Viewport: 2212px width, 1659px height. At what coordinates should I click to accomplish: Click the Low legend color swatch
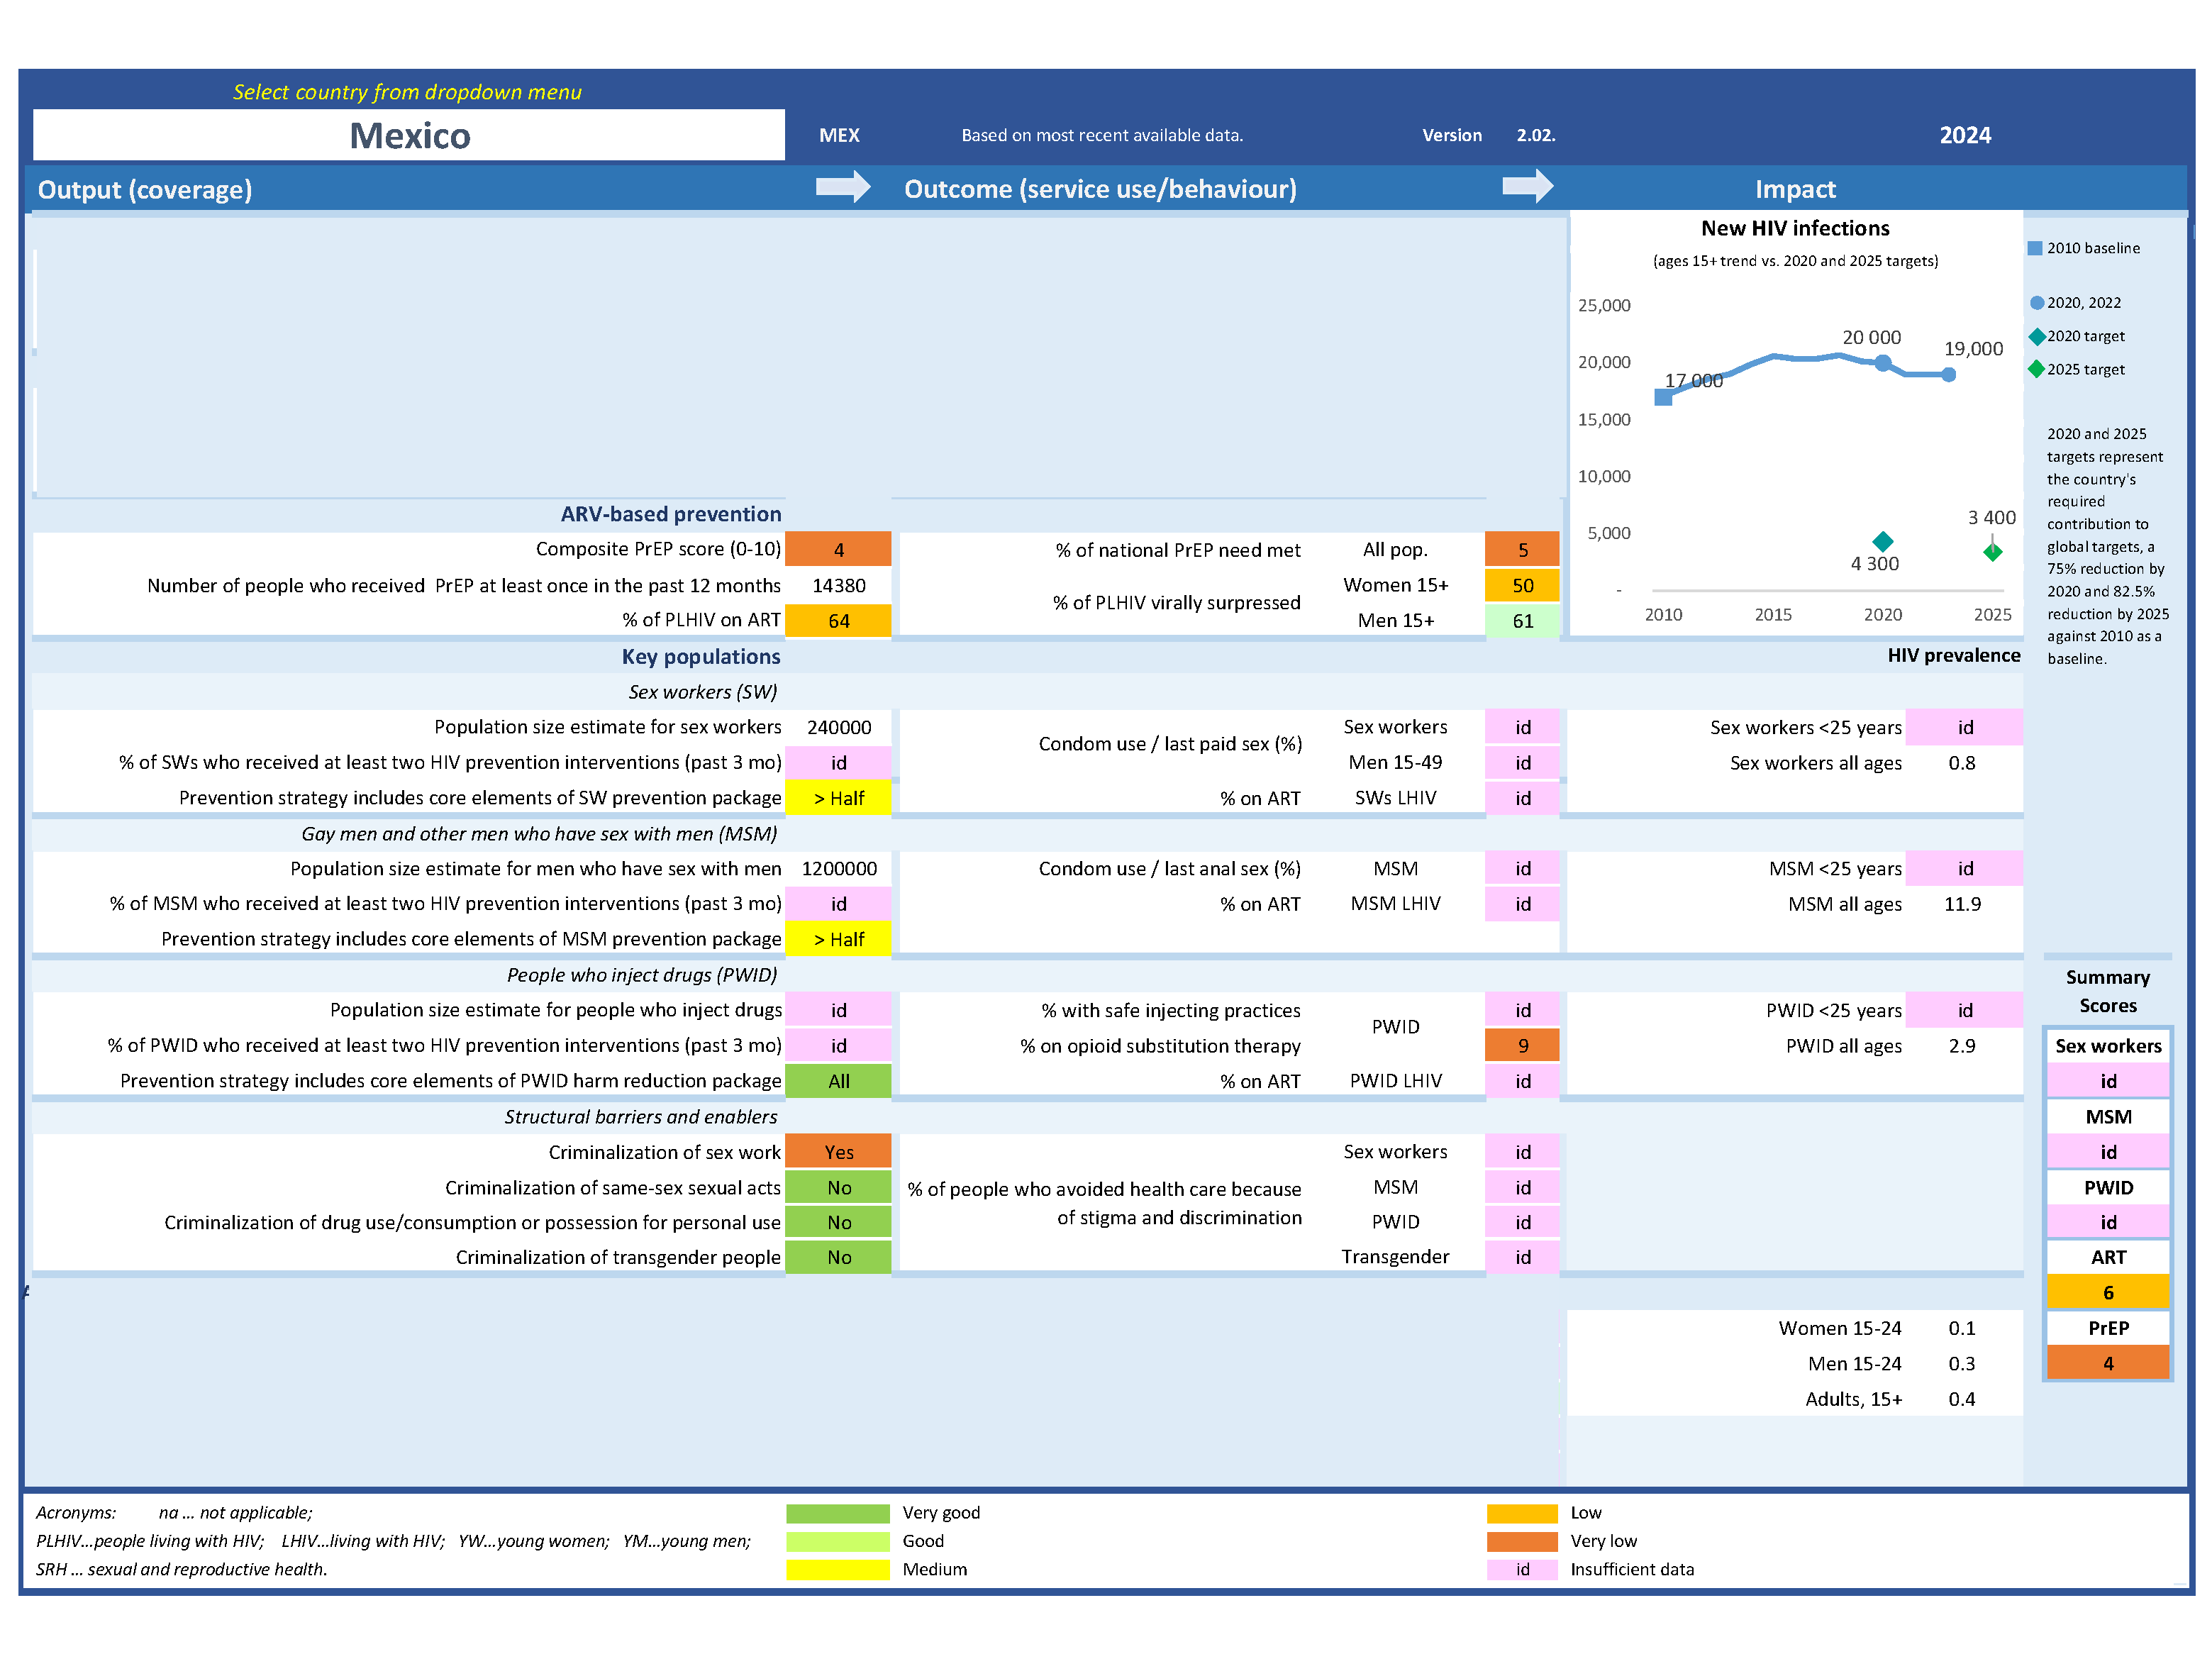(x=1522, y=1513)
